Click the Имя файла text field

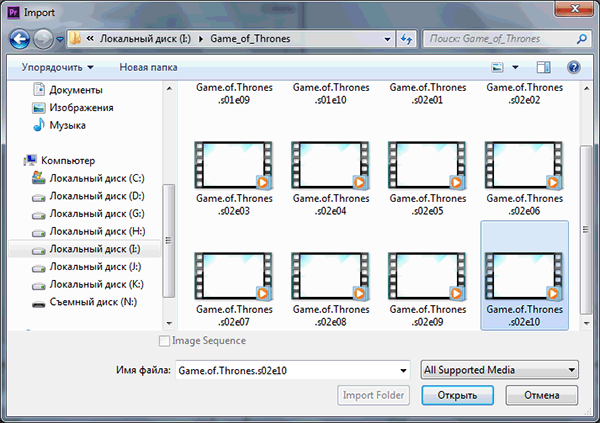[x=292, y=370]
